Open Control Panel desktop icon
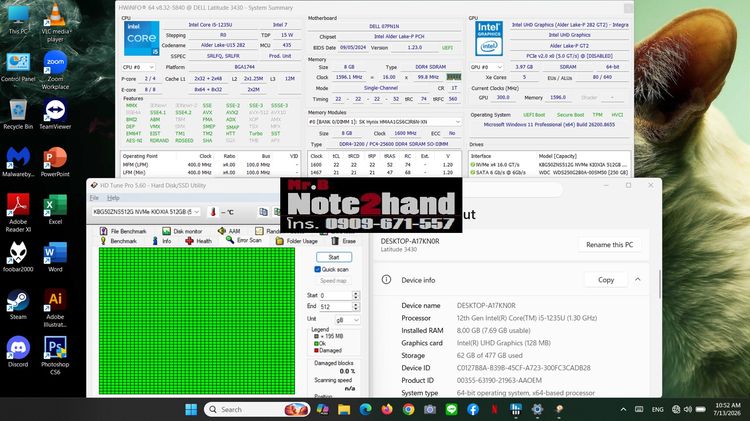 point(18,67)
